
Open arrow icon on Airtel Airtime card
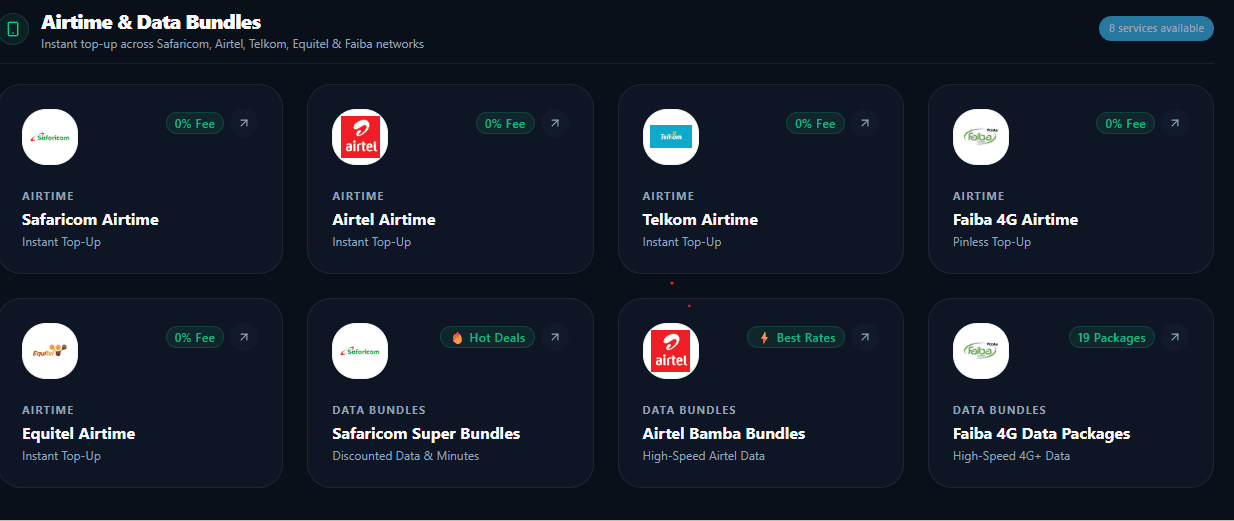[554, 123]
